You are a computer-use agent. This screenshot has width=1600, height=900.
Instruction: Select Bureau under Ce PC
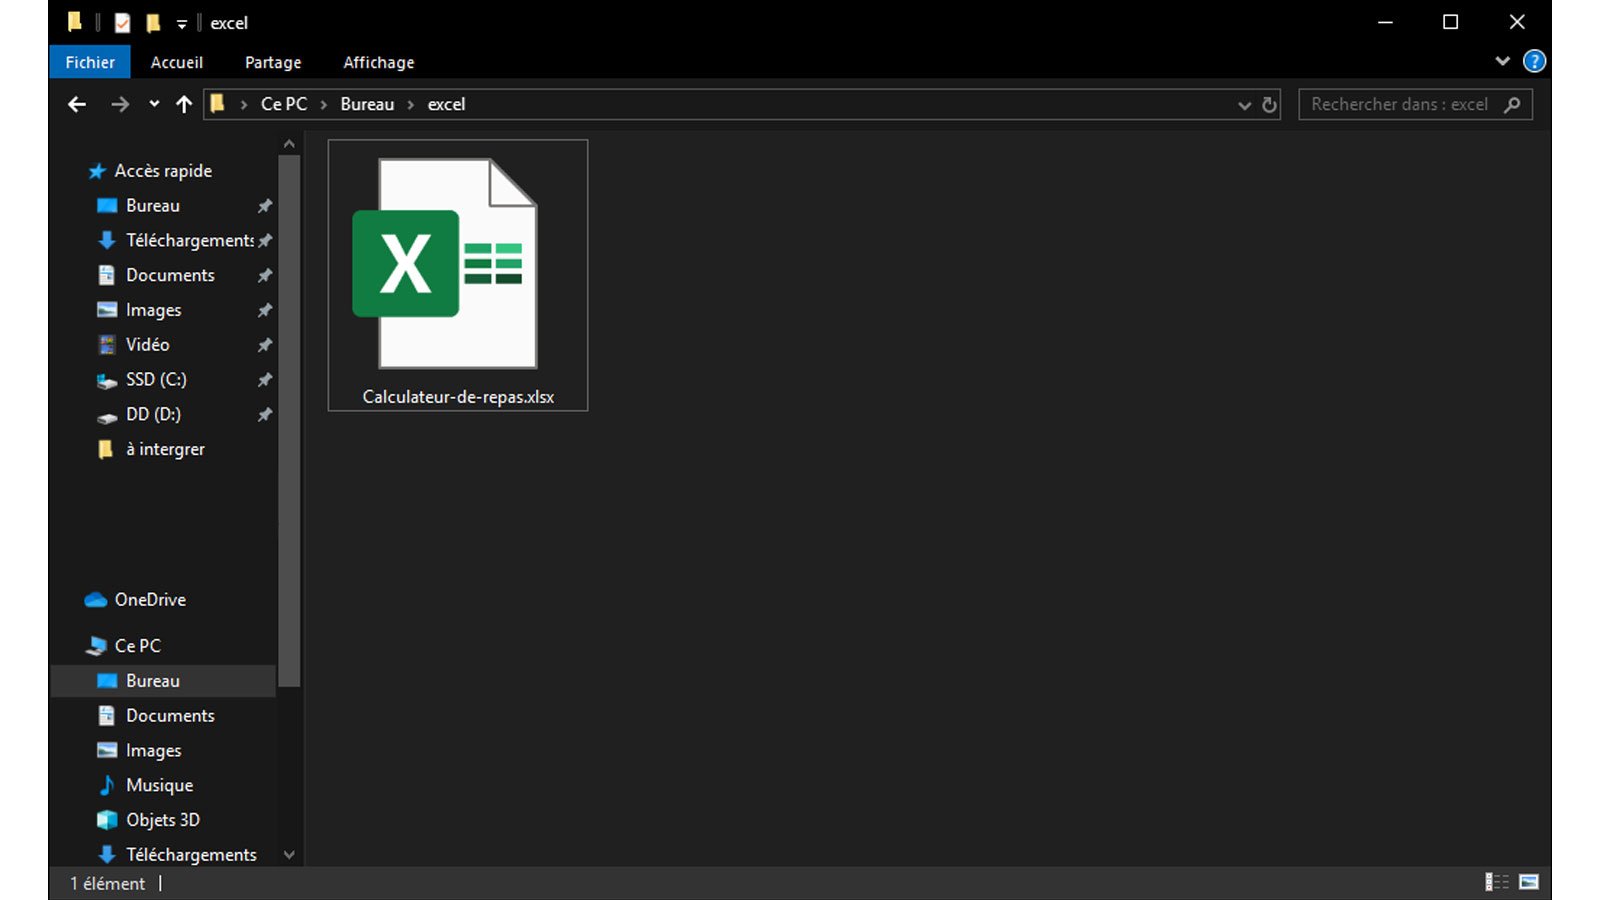tap(153, 681)
